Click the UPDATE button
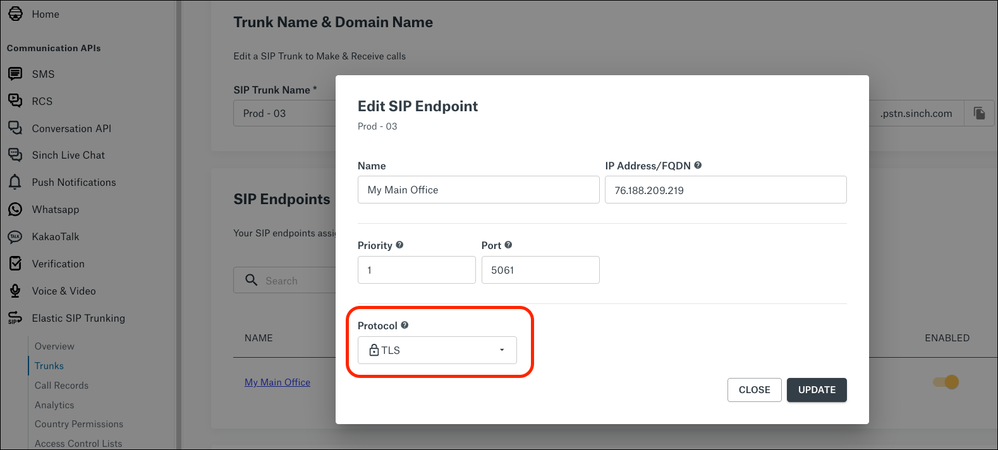998x450 pixels. 817,390
